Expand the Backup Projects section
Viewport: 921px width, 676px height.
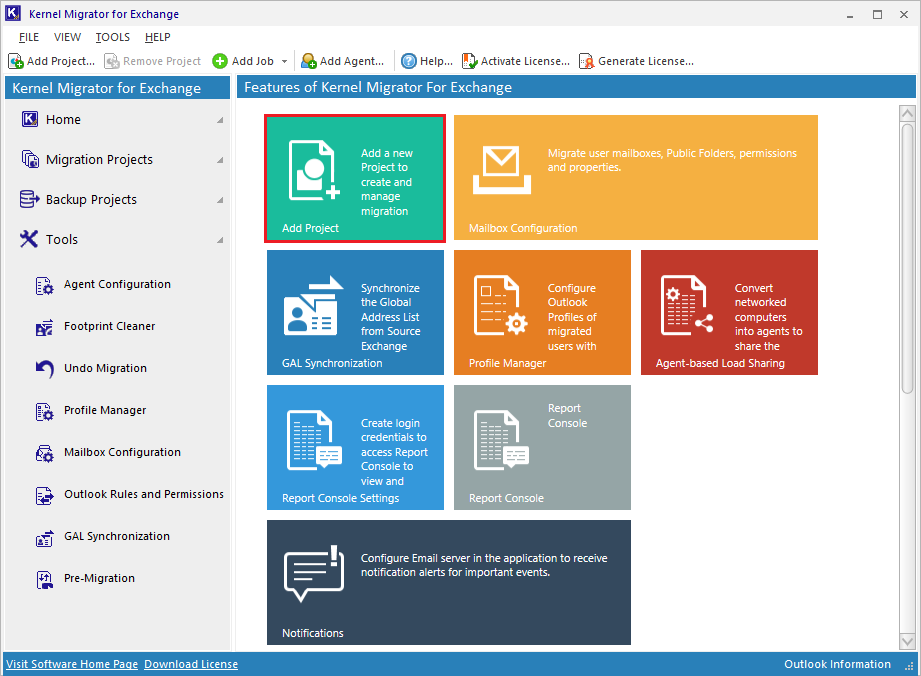pos(220,200)
